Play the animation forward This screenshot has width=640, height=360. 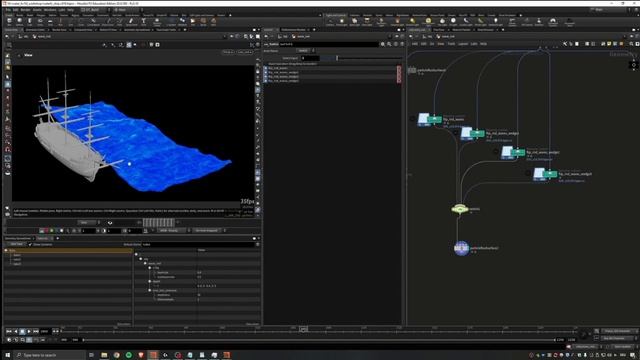point(29,331)
